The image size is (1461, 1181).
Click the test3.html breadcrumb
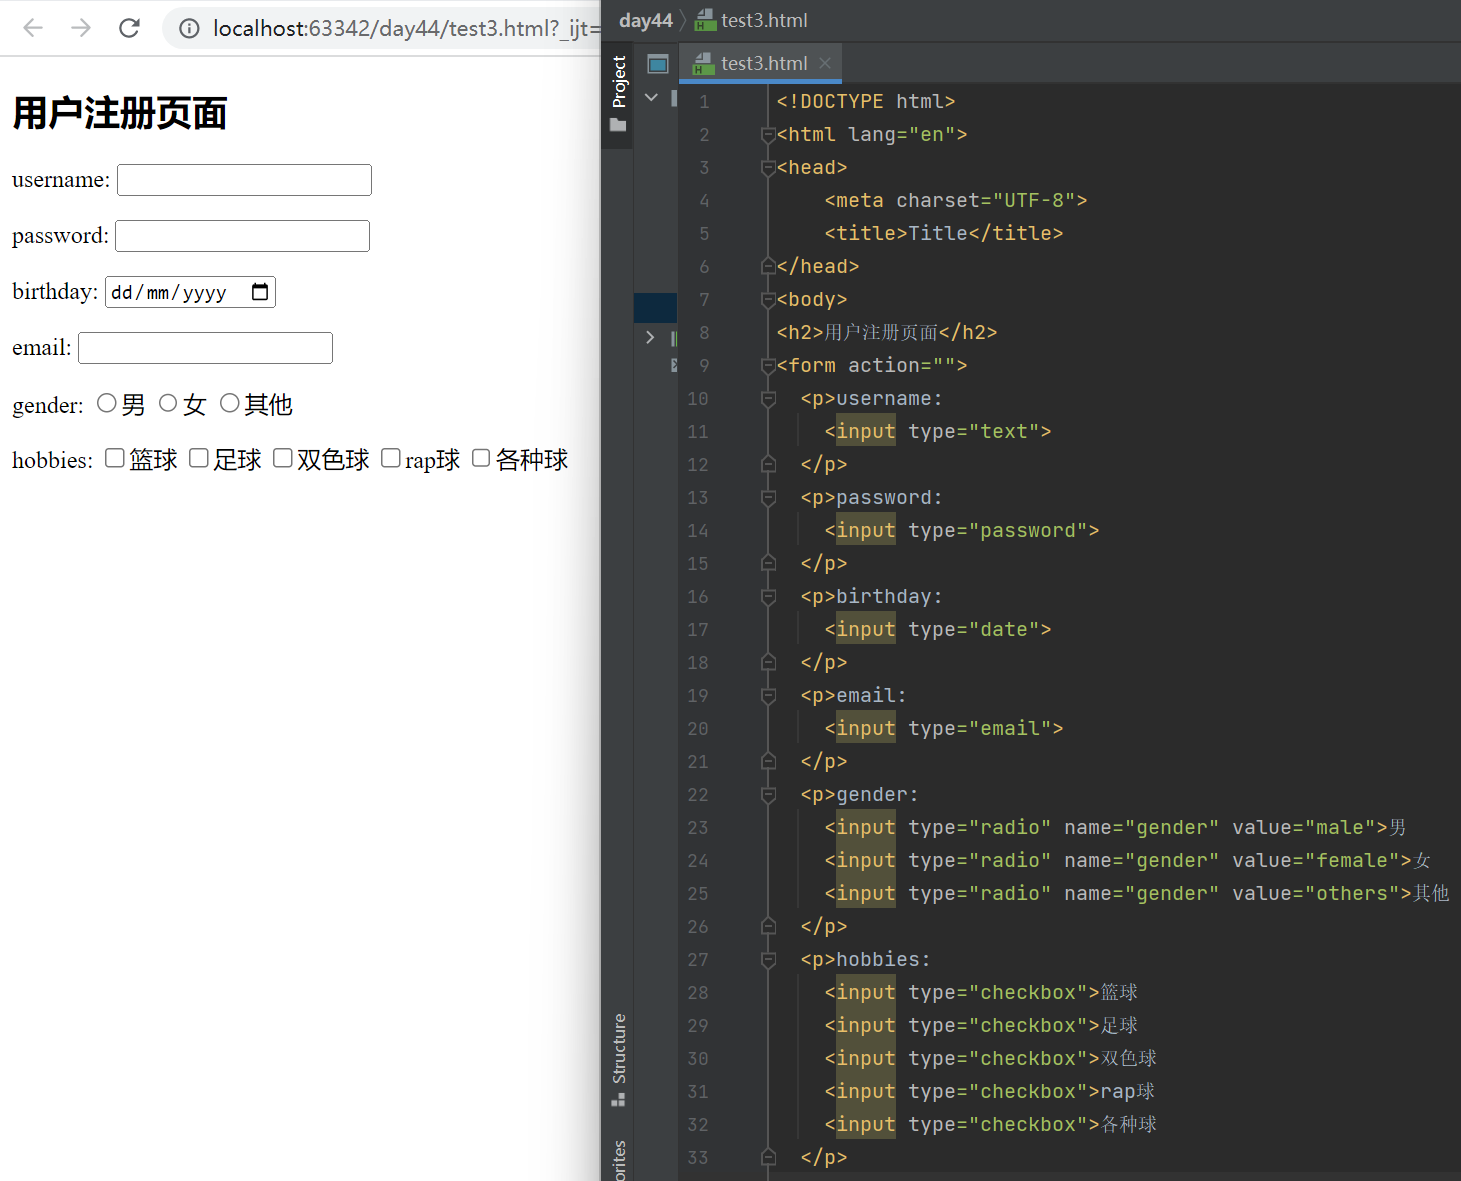coord(752,20)
